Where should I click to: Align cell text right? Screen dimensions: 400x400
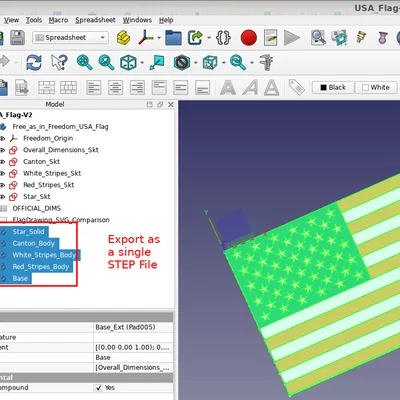tap(137, 88)
